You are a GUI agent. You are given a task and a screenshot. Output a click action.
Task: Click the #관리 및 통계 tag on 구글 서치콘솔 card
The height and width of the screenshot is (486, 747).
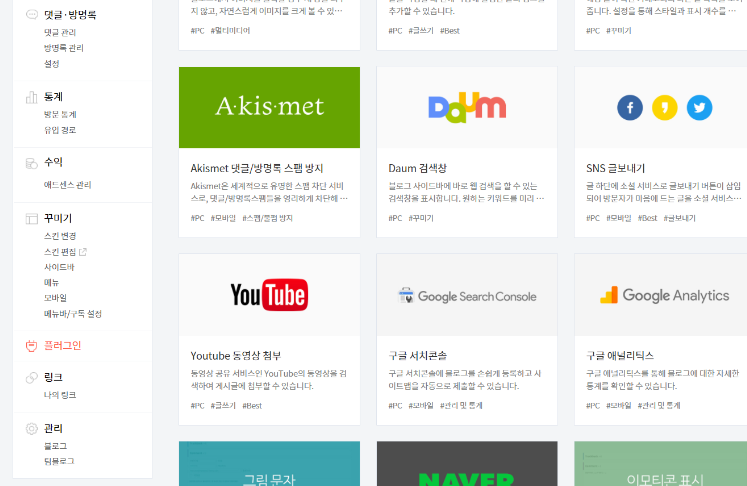click(461, 405)
